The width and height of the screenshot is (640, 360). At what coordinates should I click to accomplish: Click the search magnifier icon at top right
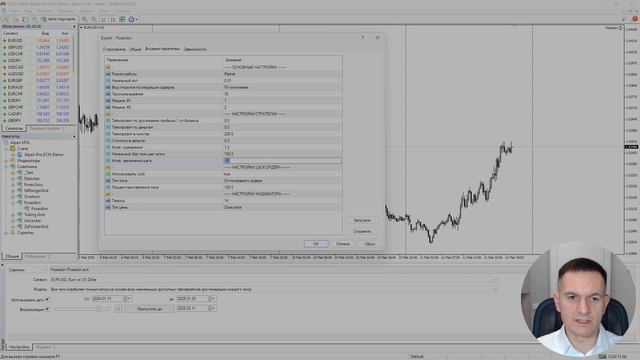[624, 19]
